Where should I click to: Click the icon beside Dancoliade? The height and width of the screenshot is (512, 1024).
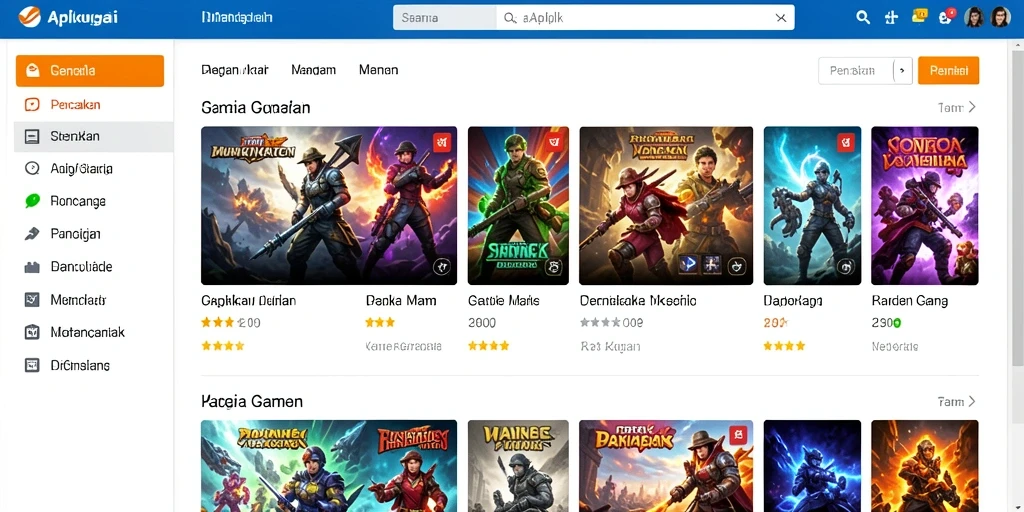click(x=31, y=267)
